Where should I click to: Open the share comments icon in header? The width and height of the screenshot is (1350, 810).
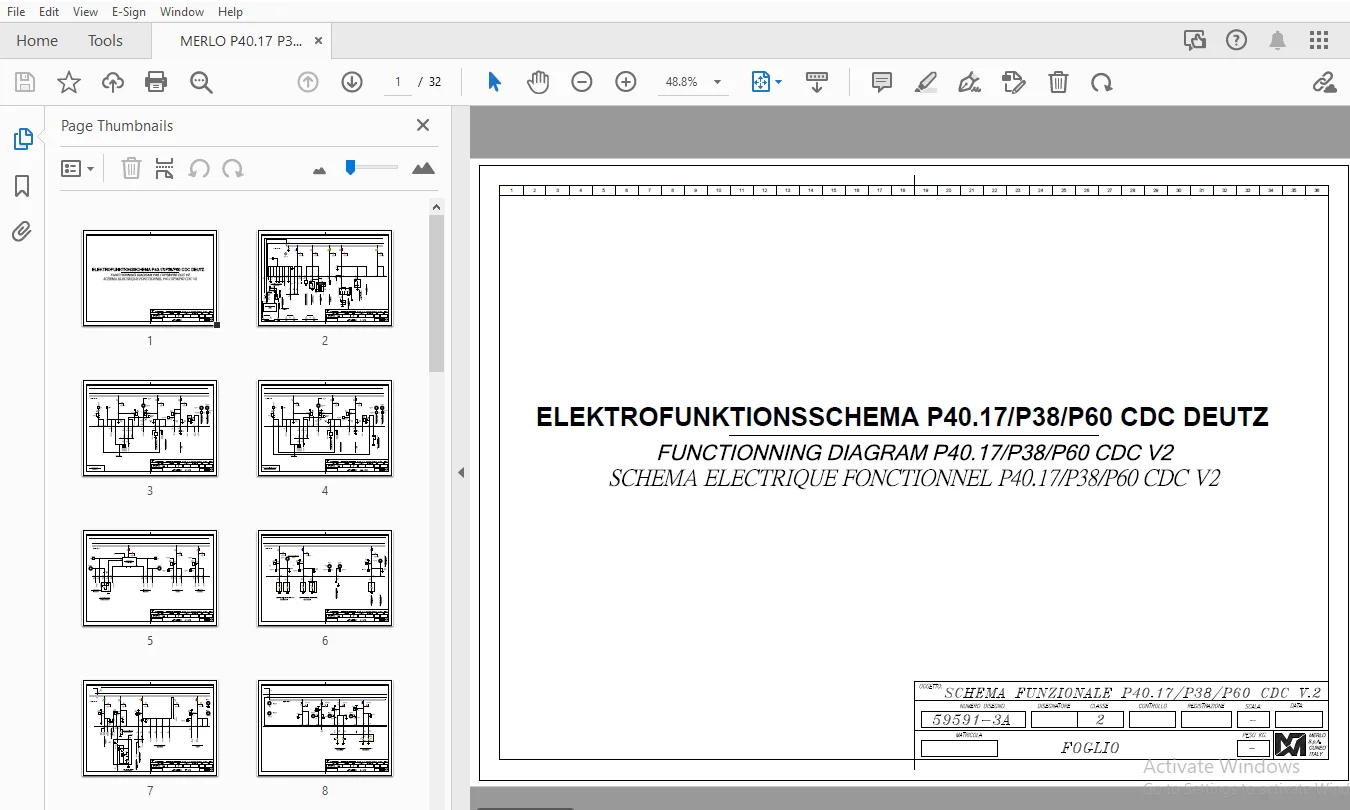pos(1194,41)
